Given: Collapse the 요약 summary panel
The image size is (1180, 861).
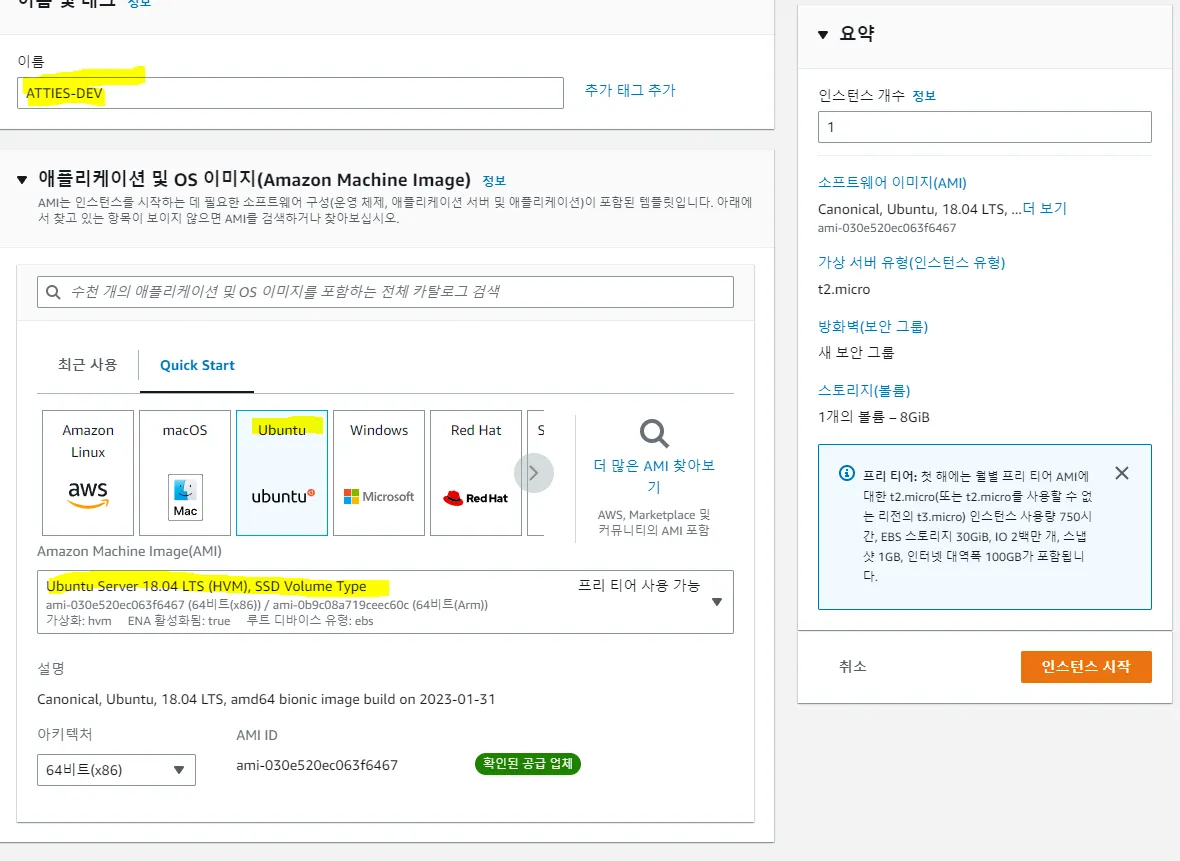Looking at the screenshot, I should tap(823, 35).
